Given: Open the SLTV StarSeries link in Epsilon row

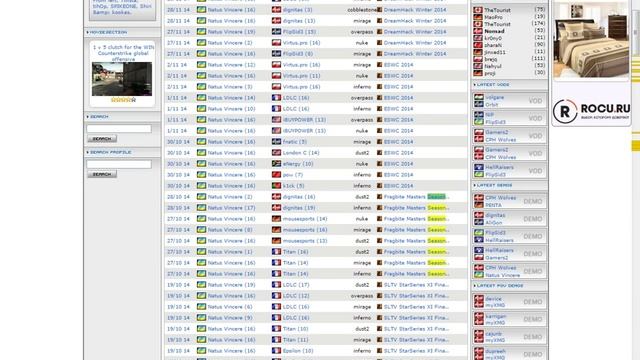Looking at the screenshot, I should tap(416, 351).
